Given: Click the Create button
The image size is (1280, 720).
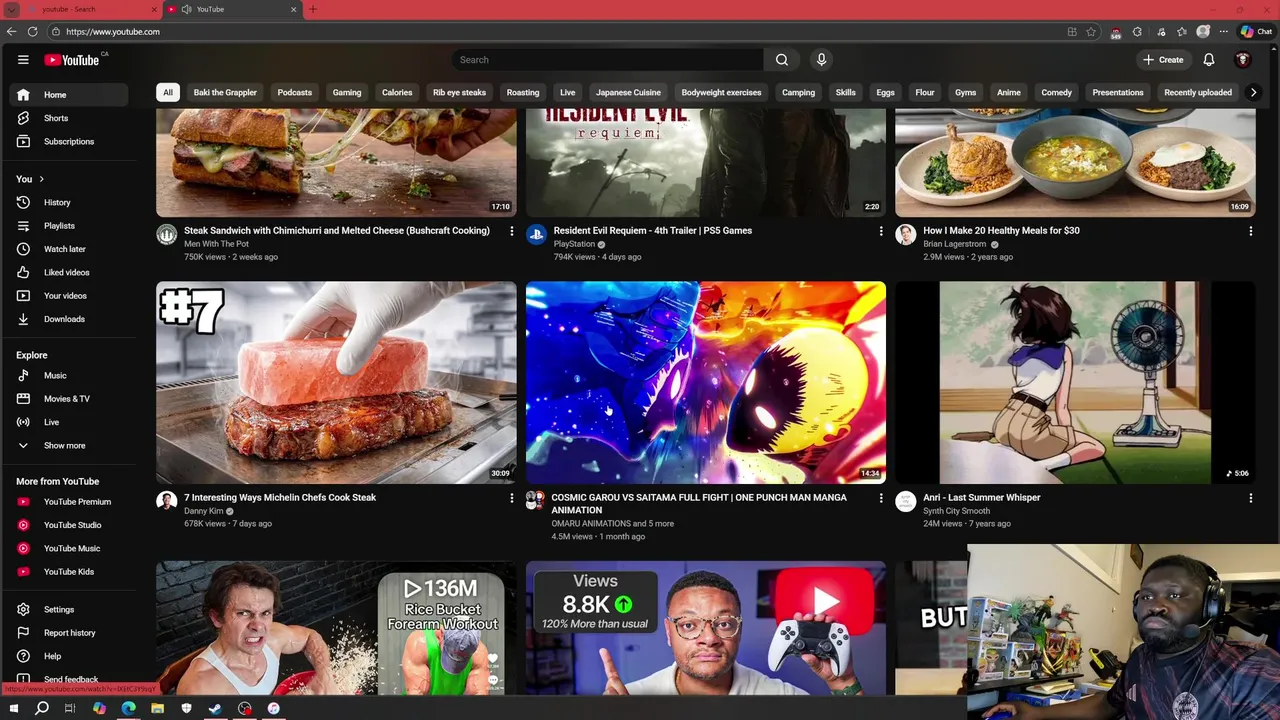Looking at the screenshot, I should 1163,60.
